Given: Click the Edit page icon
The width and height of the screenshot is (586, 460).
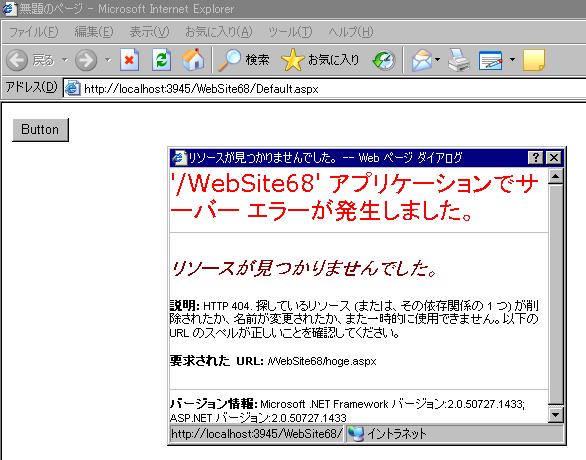Looking at the screenshot, I should 490,60.
